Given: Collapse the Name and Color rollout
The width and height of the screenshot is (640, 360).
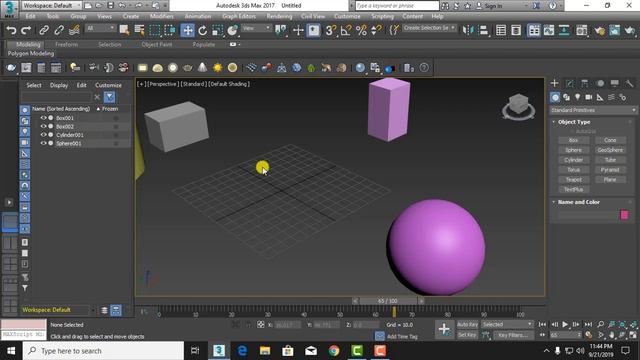Looking at the screenshot, I should (x=579, y=202).
